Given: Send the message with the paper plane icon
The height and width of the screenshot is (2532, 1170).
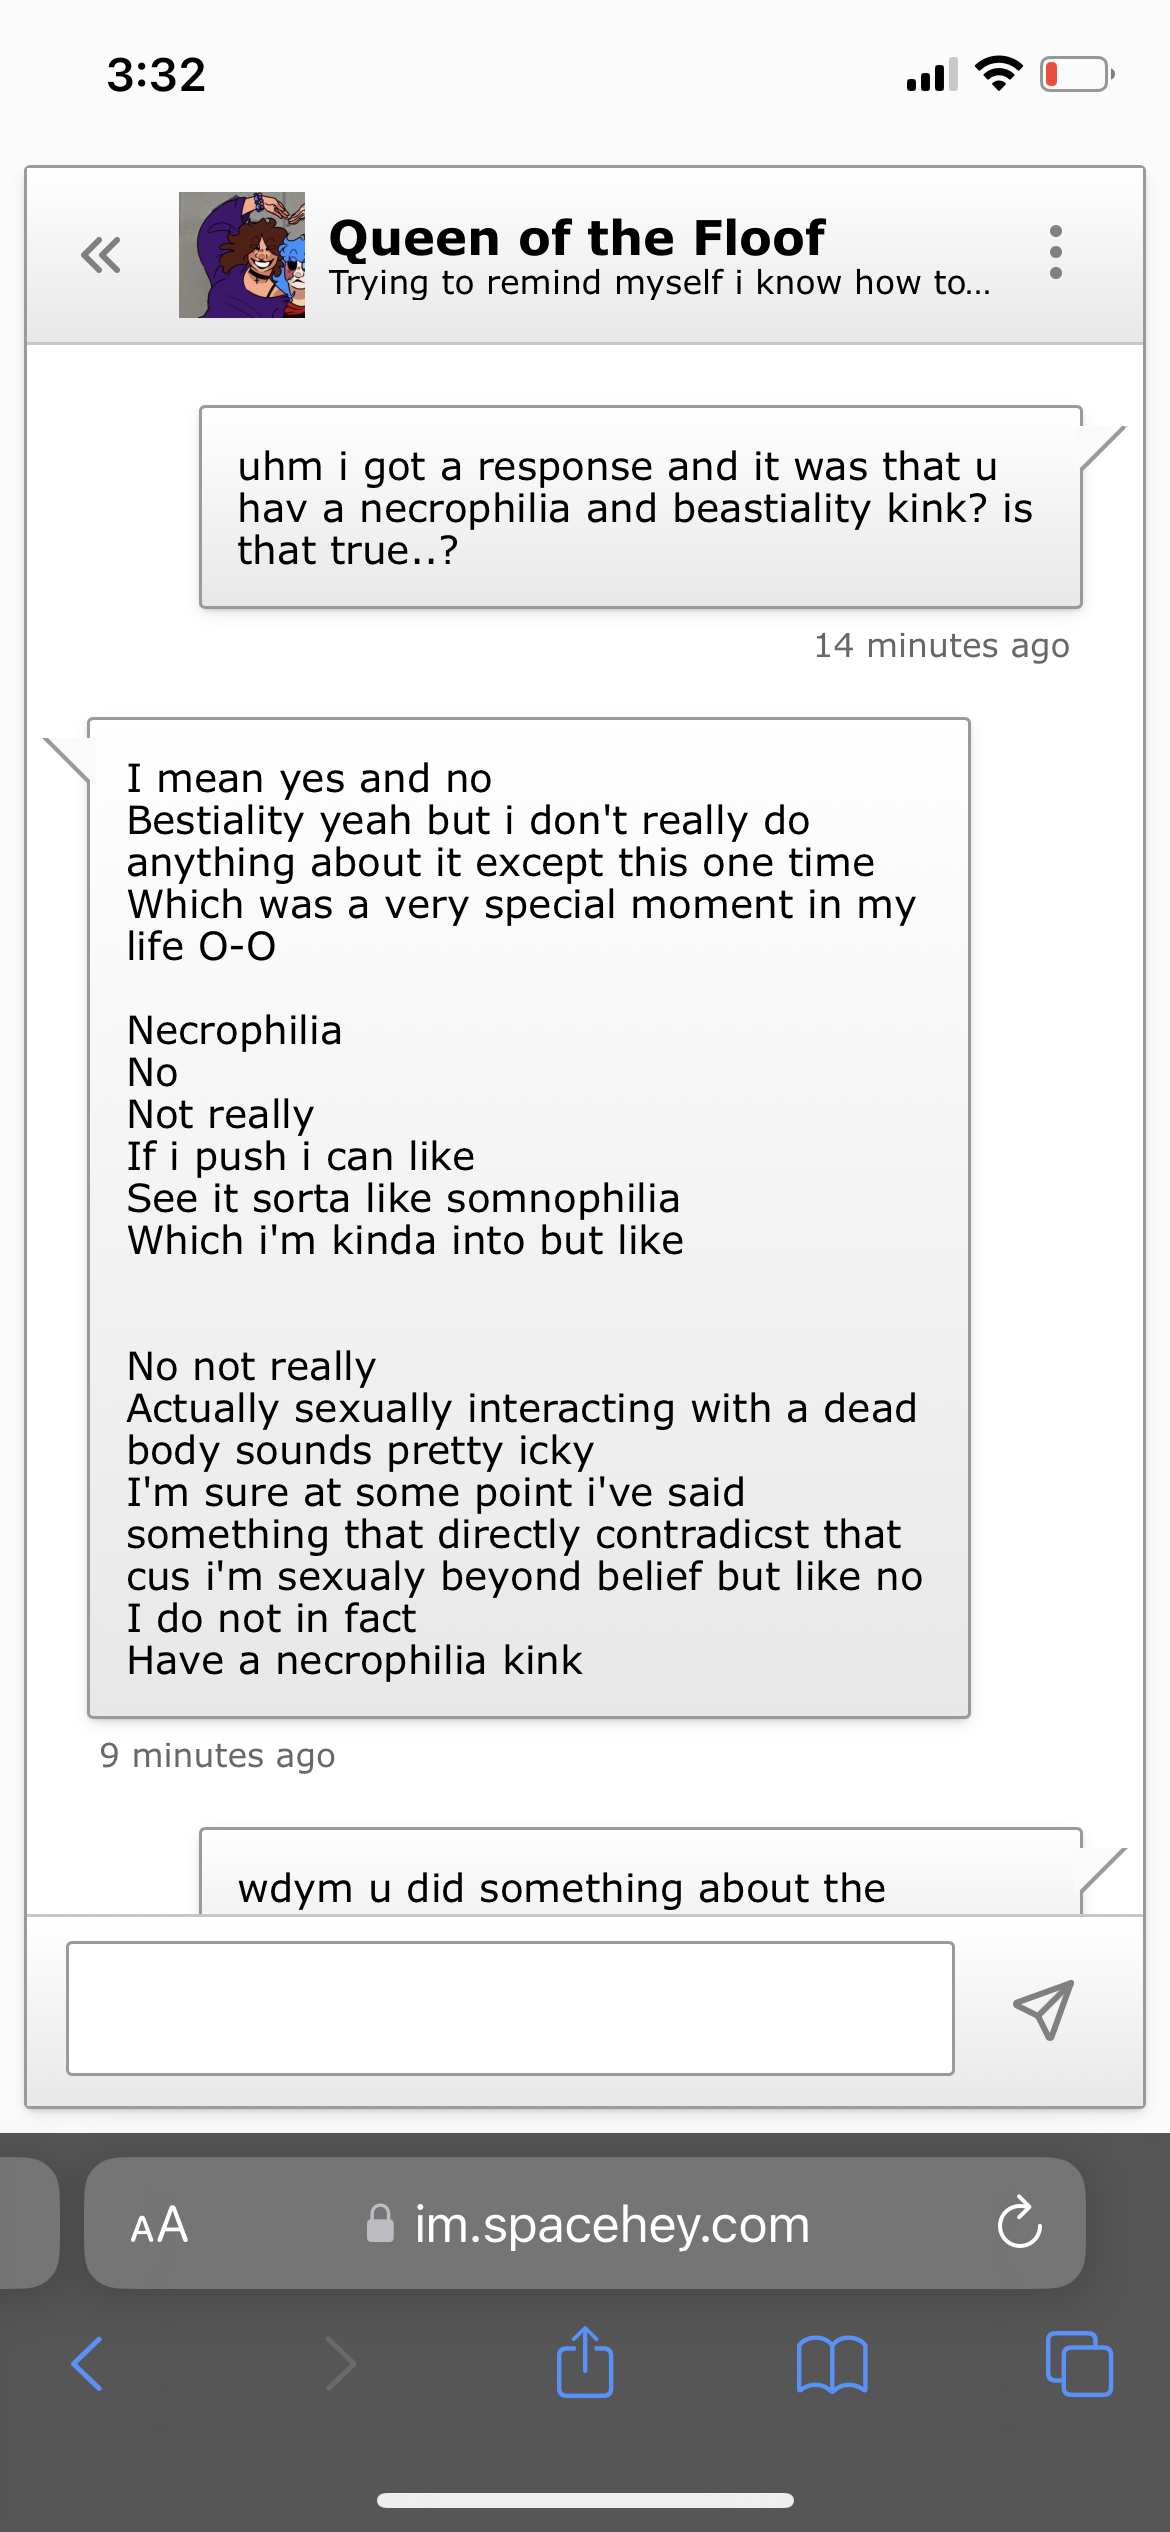Looking at the screenshot, I should (x=1043, y=2009).
